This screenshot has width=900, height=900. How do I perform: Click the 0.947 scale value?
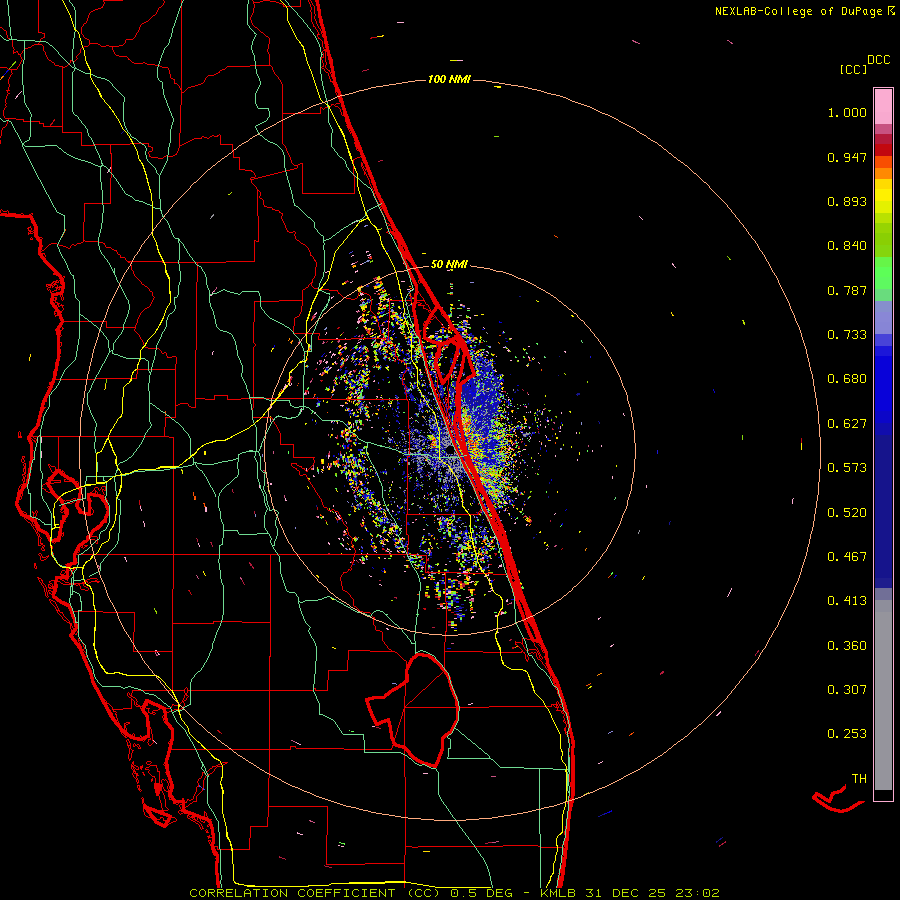[847, 157]
